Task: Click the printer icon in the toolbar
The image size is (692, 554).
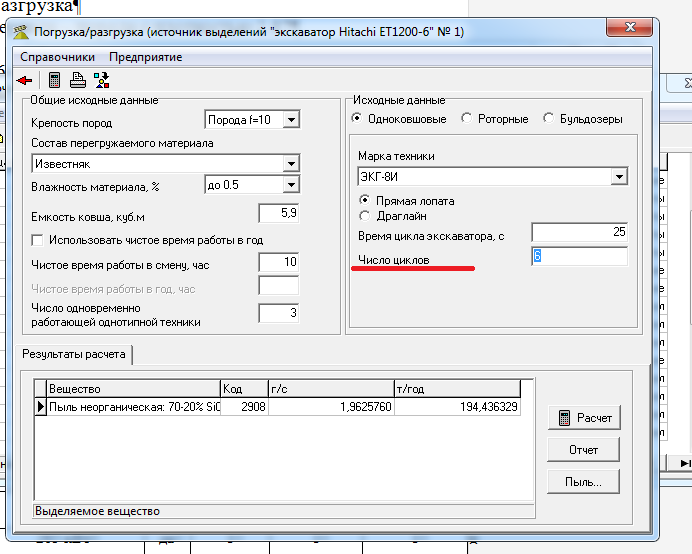Action: point(77,80)
